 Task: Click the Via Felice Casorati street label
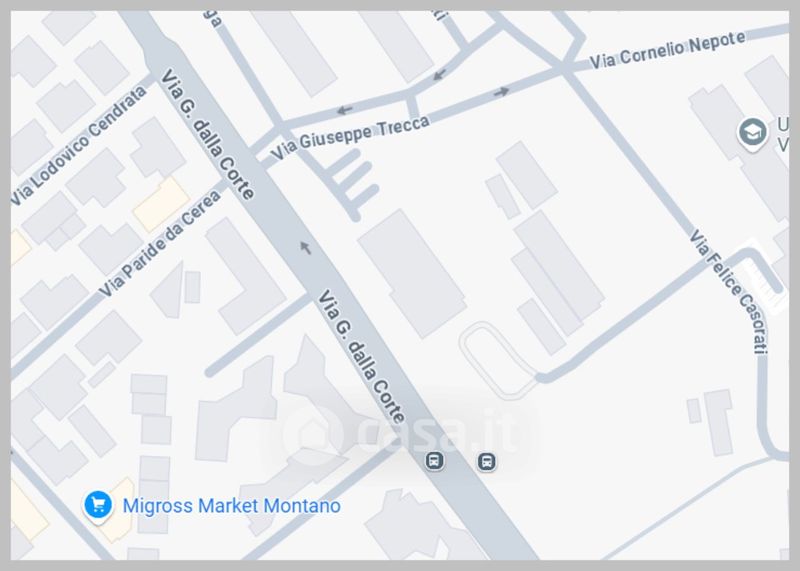[730, 291]
